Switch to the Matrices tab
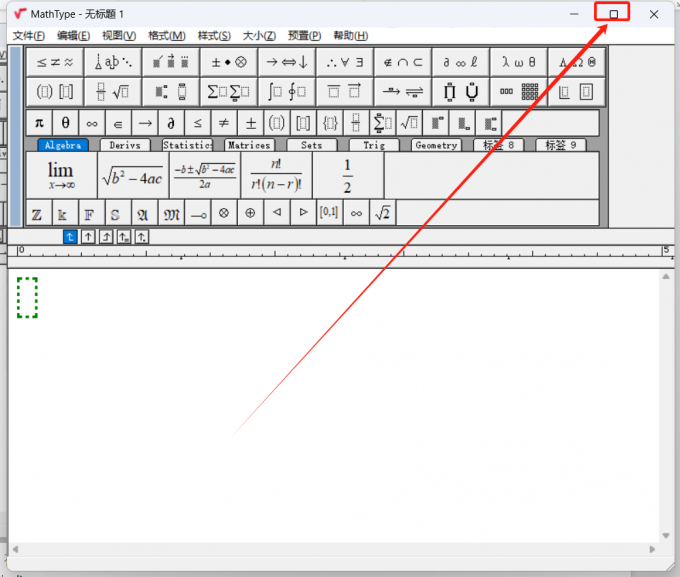Screen dimensions: 680x577 click(x=249, y=145)
